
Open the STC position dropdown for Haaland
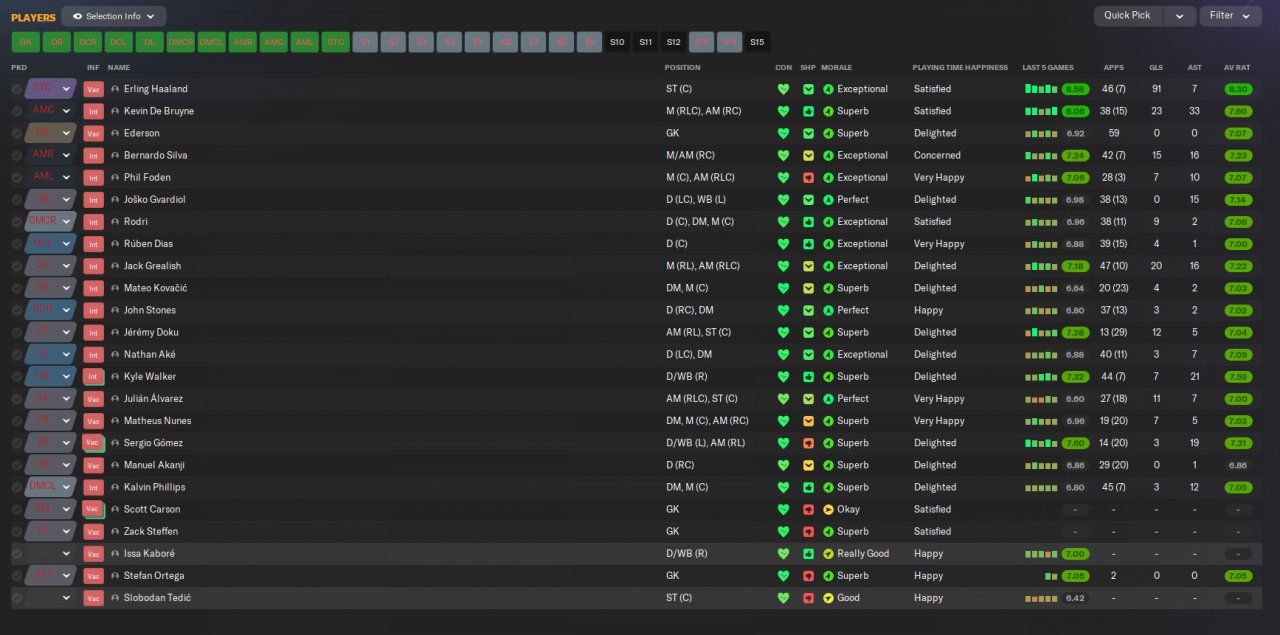pos(51,89)
